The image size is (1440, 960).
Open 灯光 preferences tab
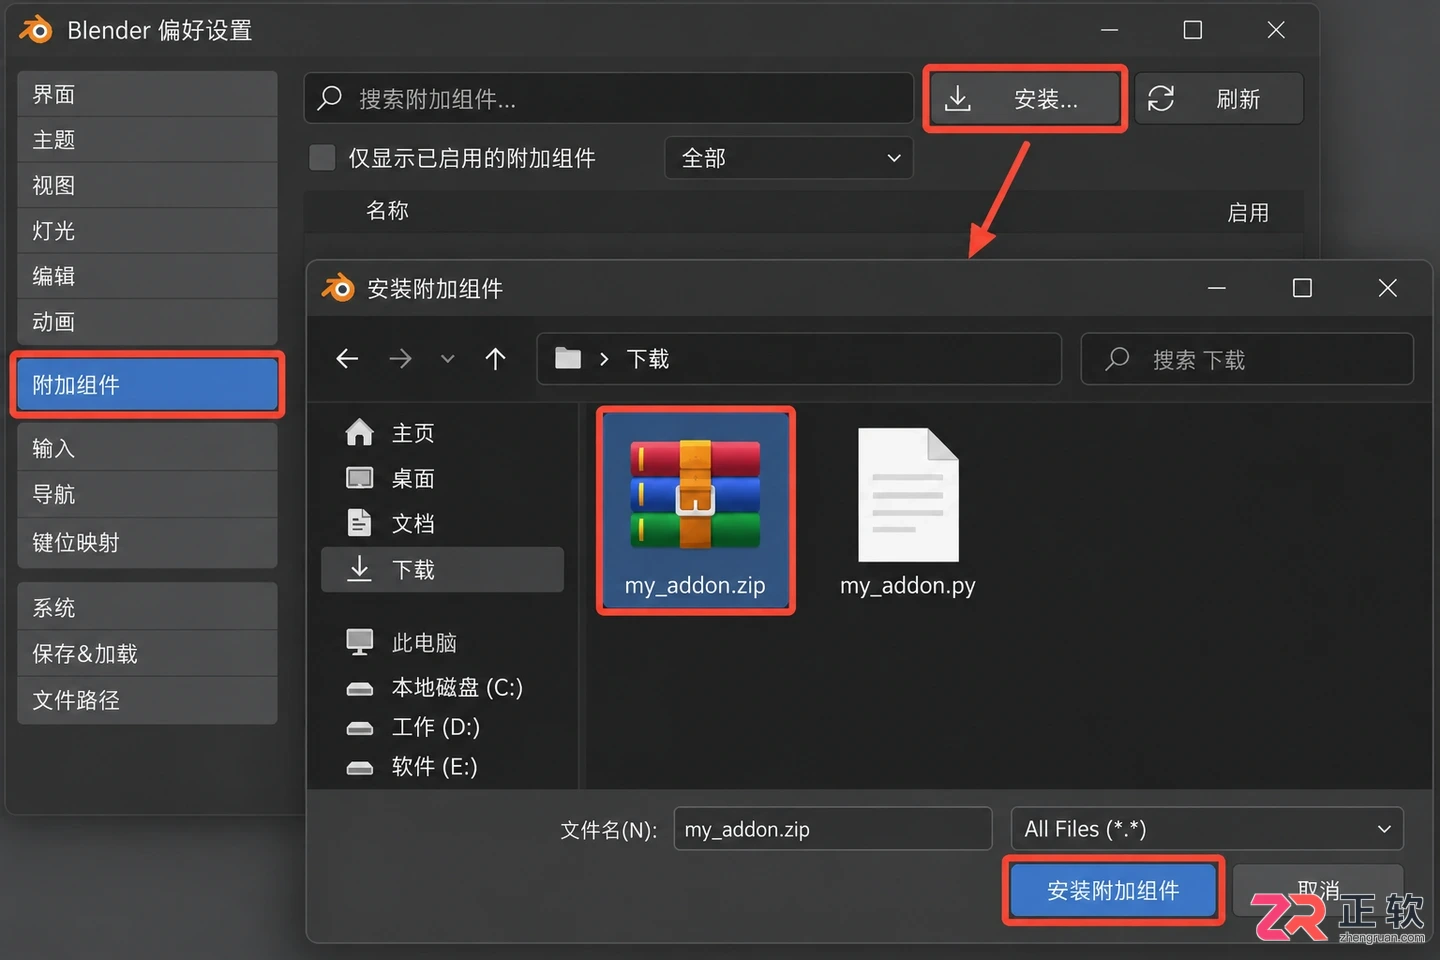point(147,231)
